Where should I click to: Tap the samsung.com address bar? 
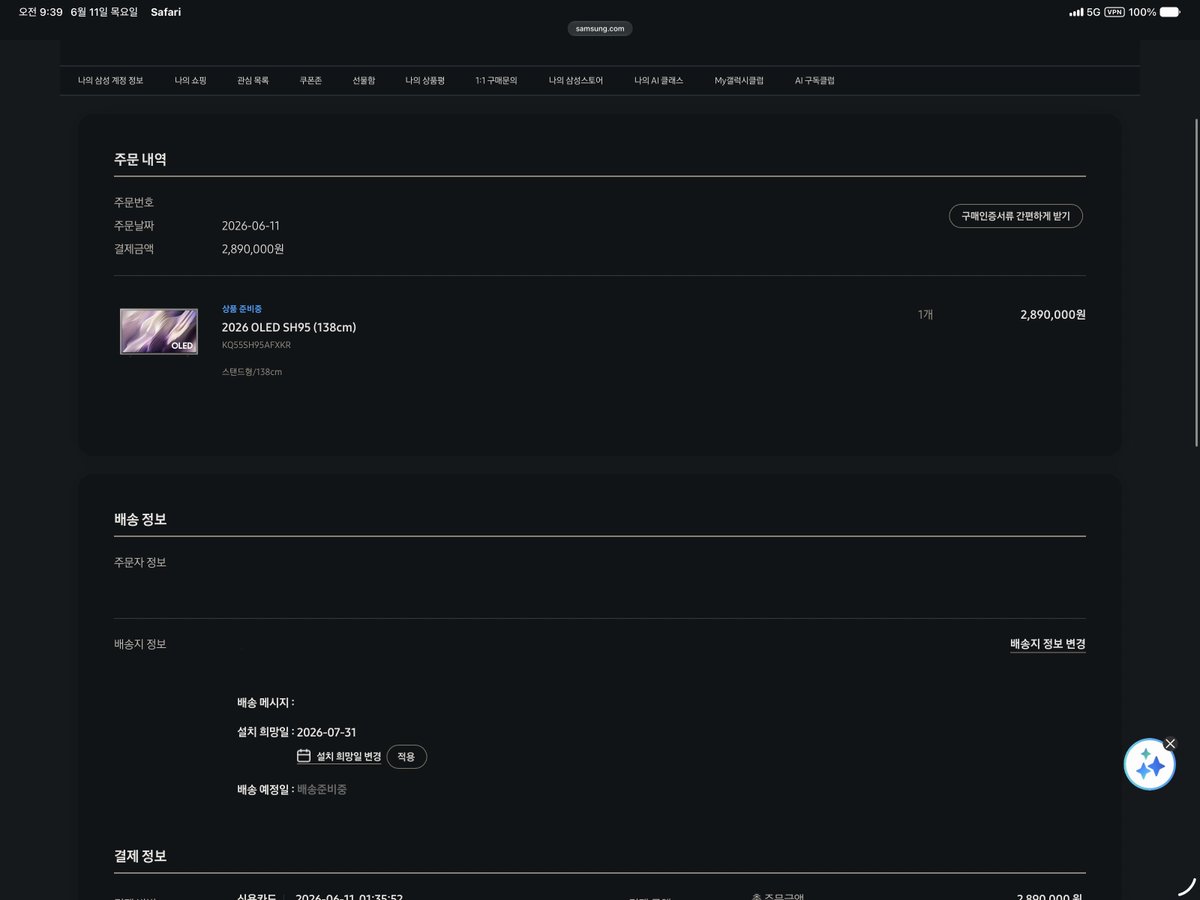(600, 29)
